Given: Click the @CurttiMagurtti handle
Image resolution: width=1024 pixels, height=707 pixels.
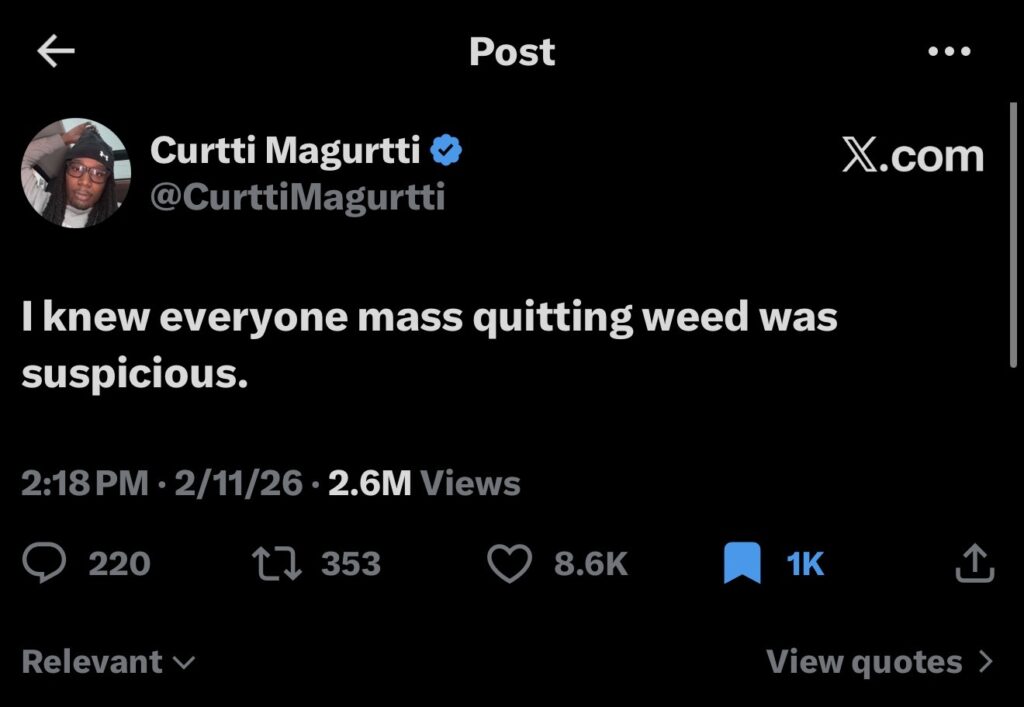Looking at the screenshot, I should [297, 196].
